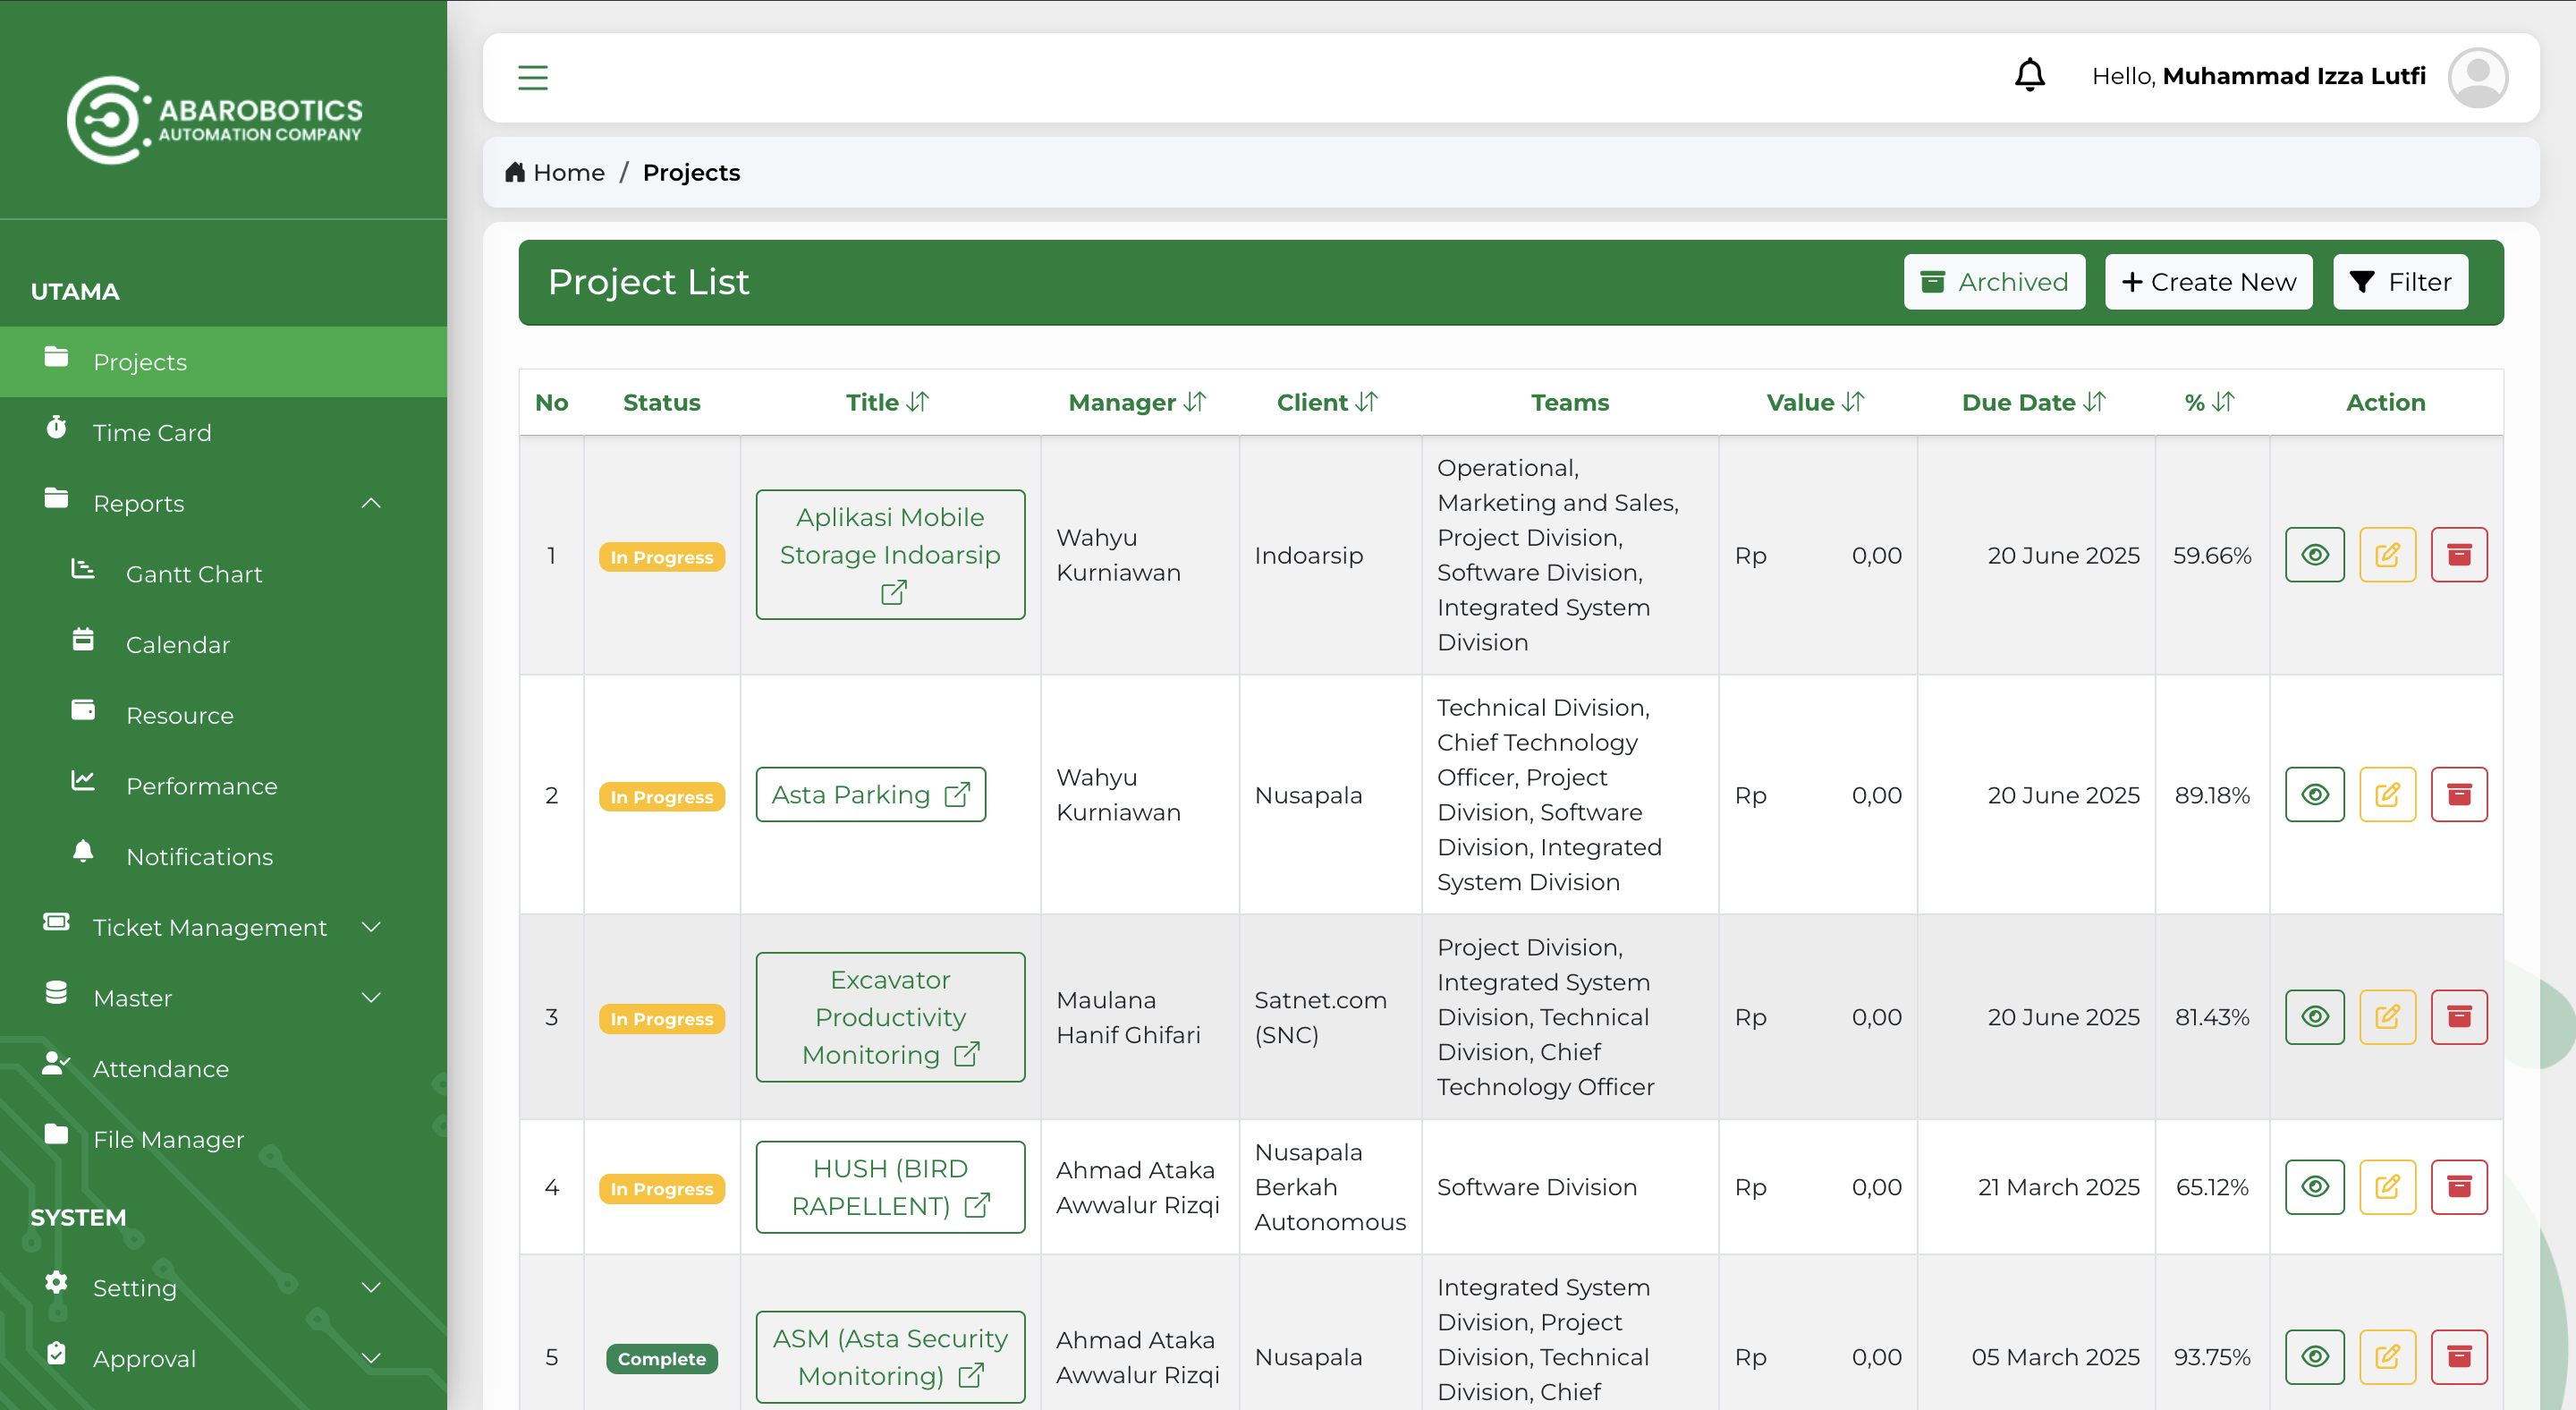Open the Aplikasi Mobile Storage Indoarsip title link
The height and width of the screenshot is (1410, 2576).
point(890,555)
